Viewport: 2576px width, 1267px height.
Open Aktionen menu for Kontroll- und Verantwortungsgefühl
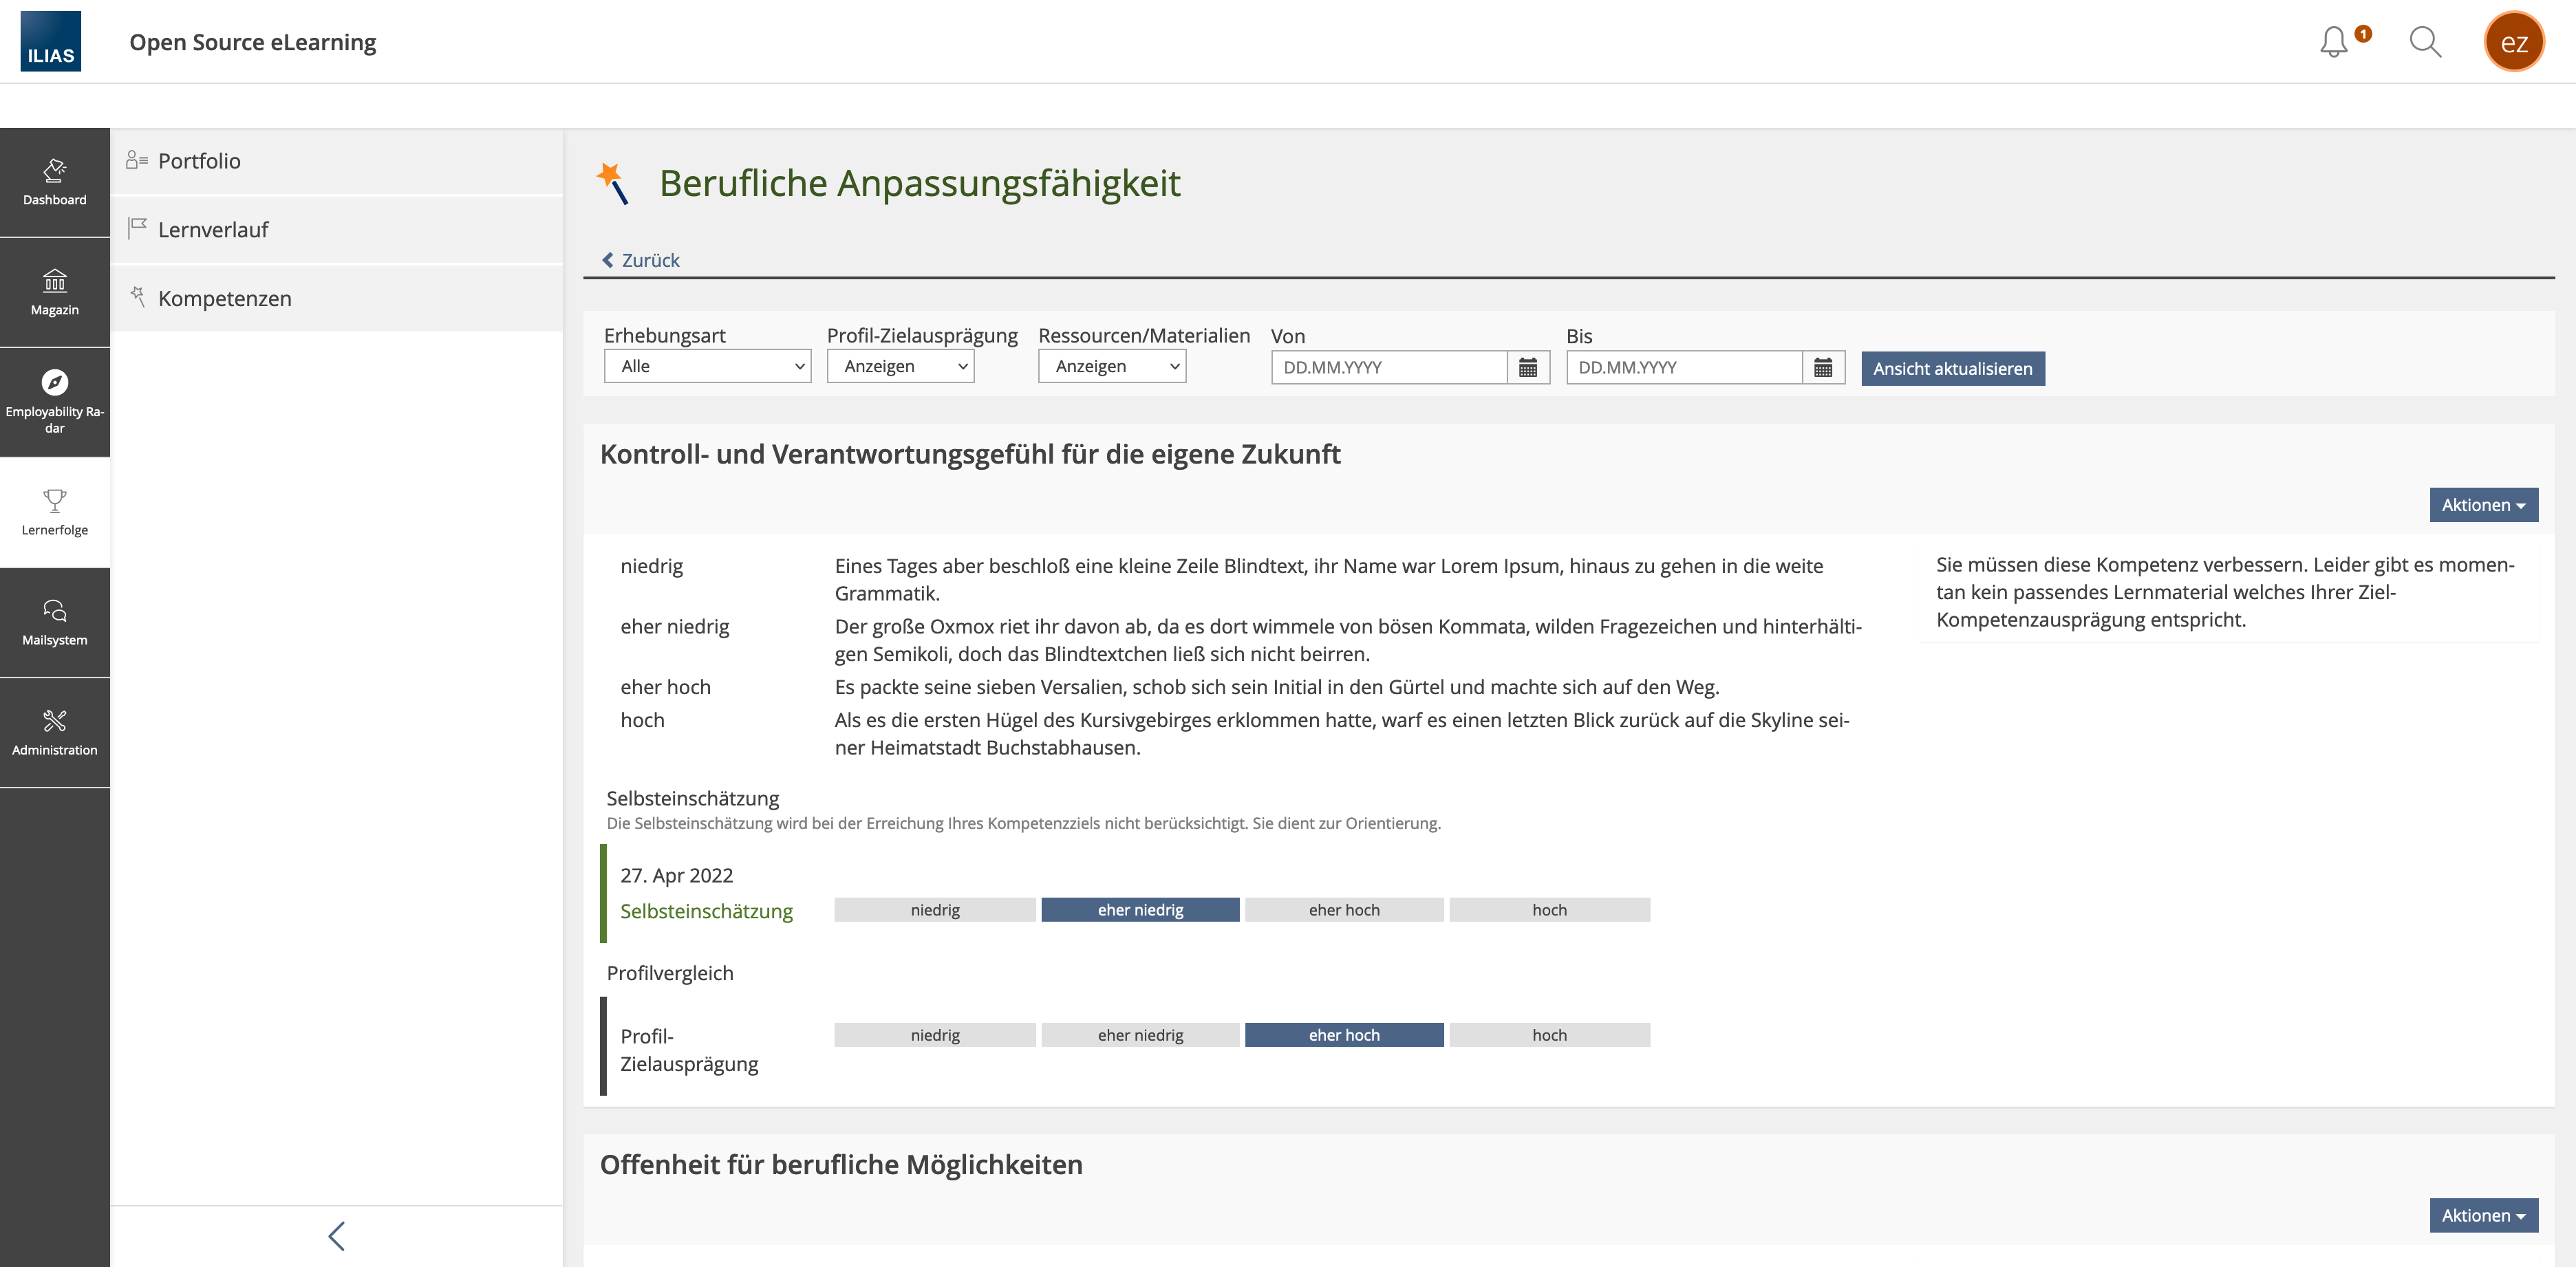[2483, 505]
